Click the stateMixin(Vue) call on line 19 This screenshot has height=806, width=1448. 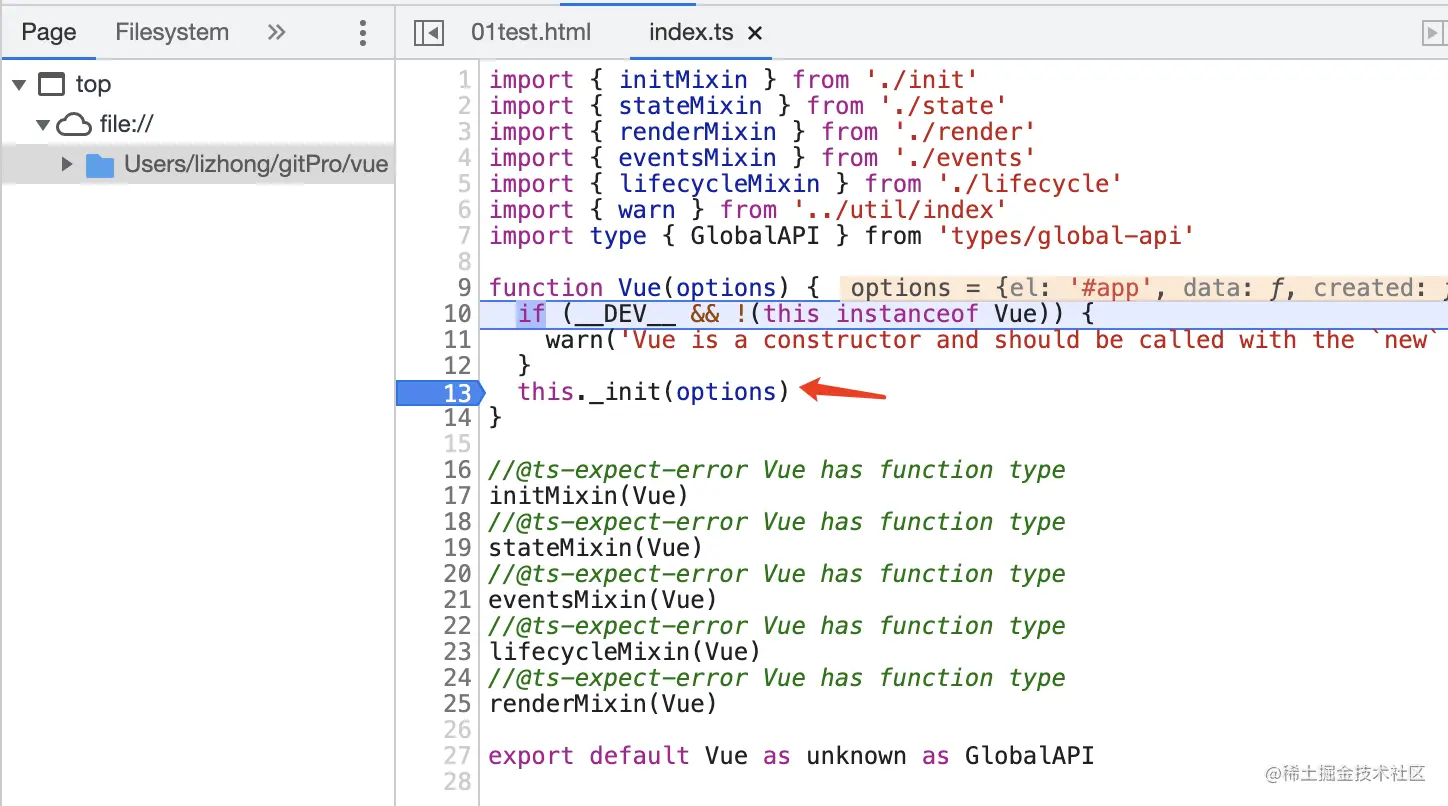point(596,548)
